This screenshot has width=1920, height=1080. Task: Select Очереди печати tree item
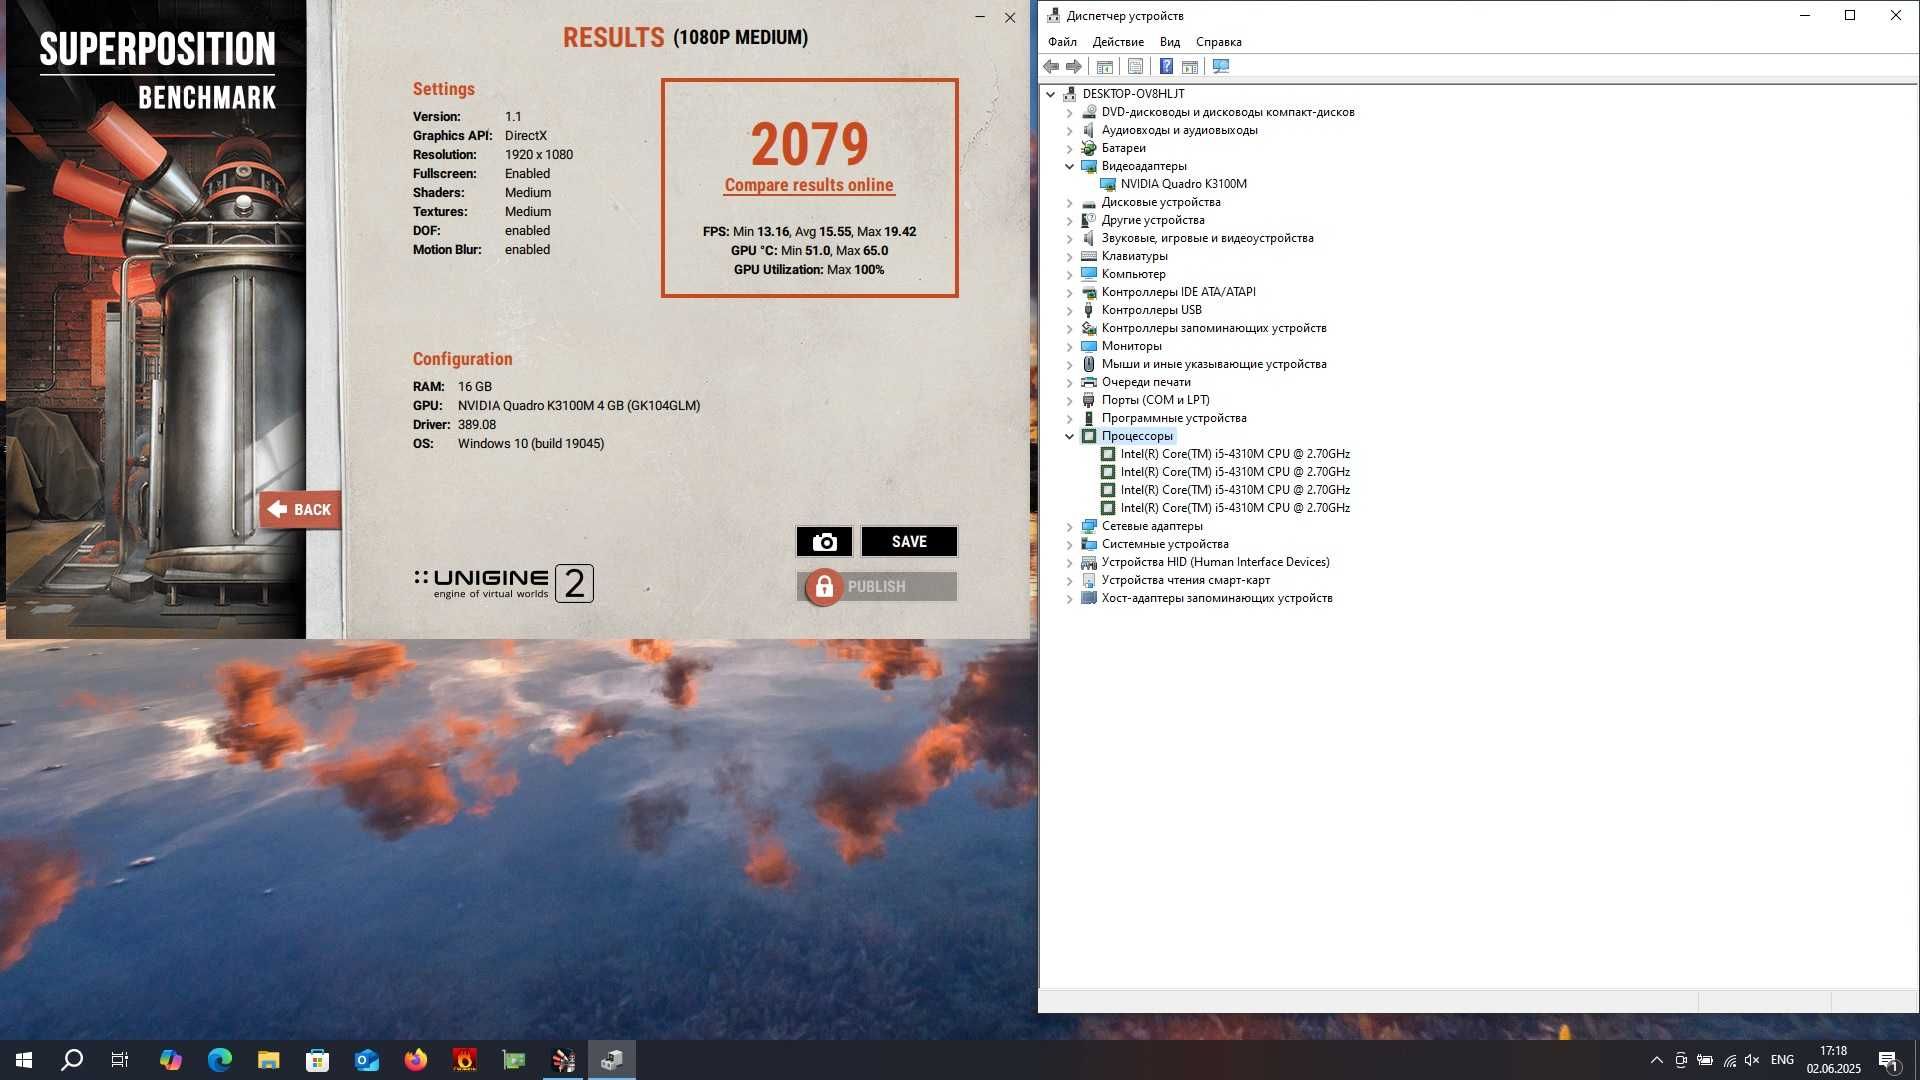[1146, 382]
